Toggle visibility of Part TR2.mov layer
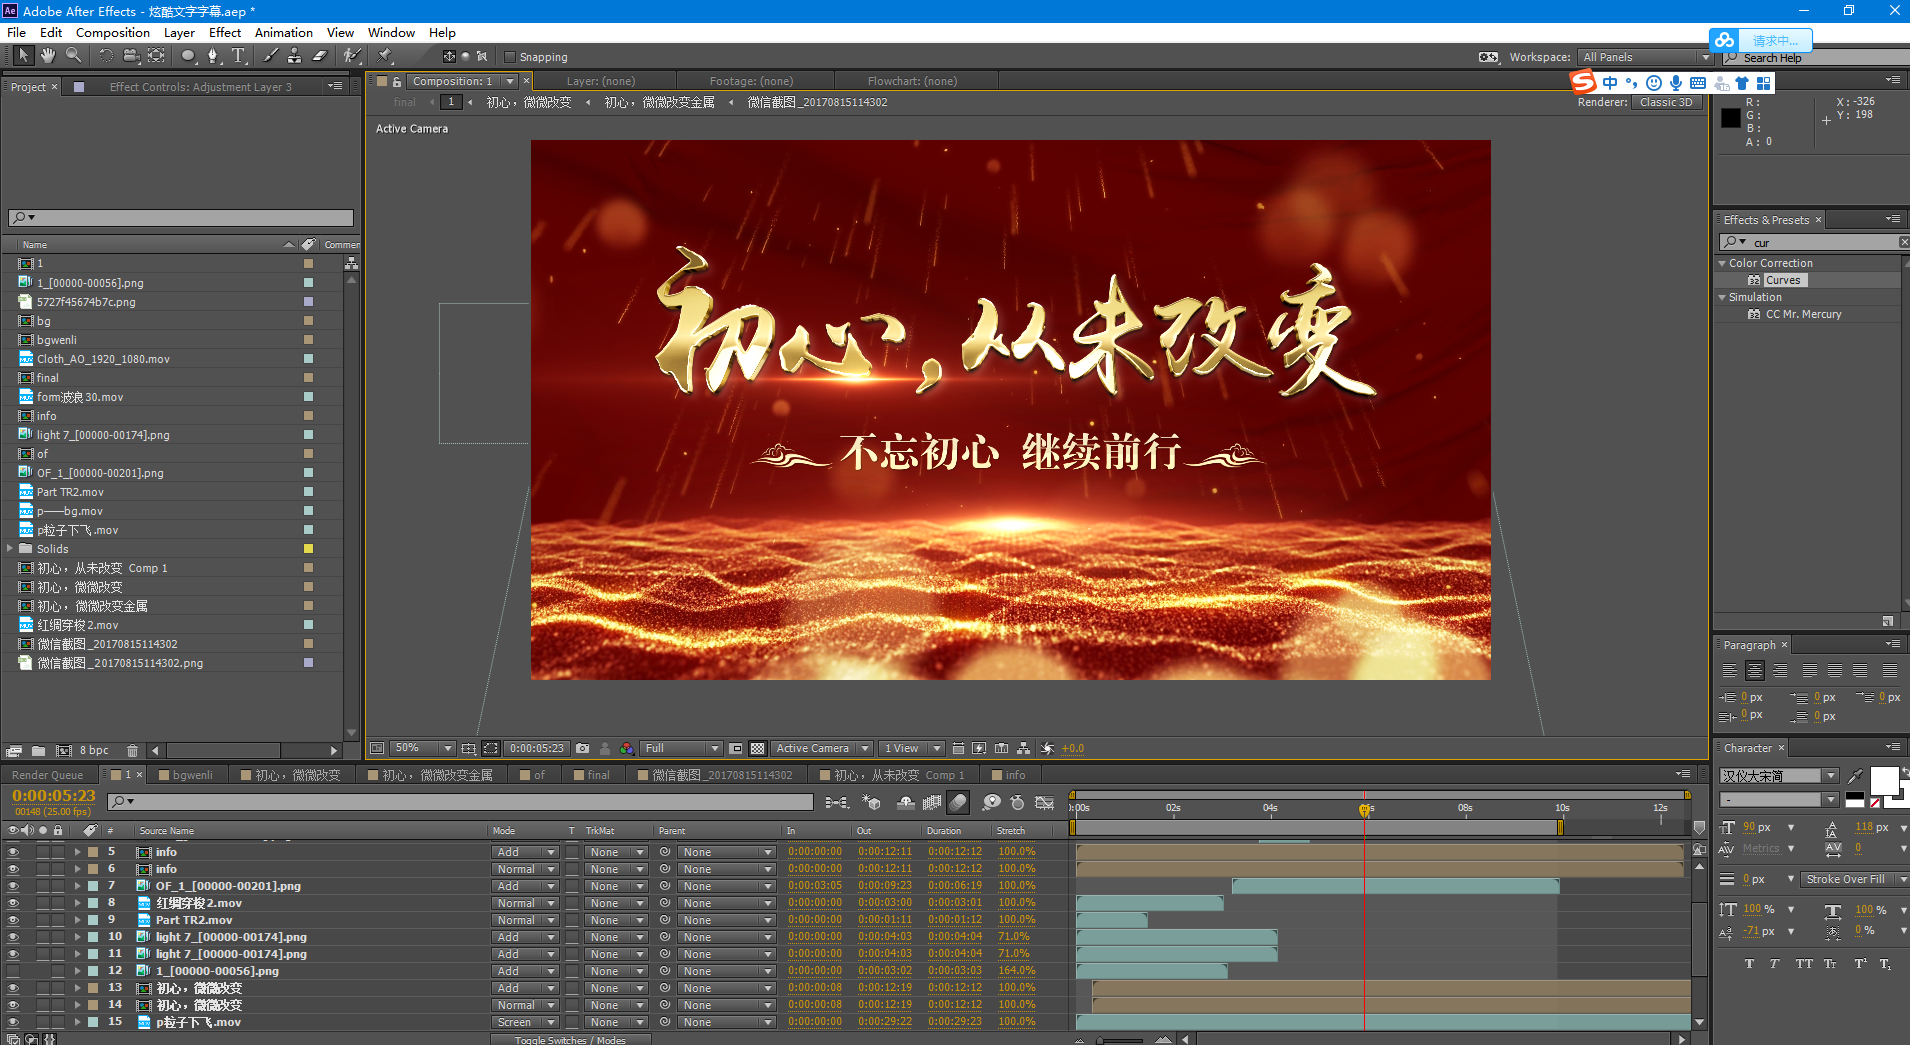Image resolution: width=1910 pixels, height=1045 pixels. (x=13, y=920)
